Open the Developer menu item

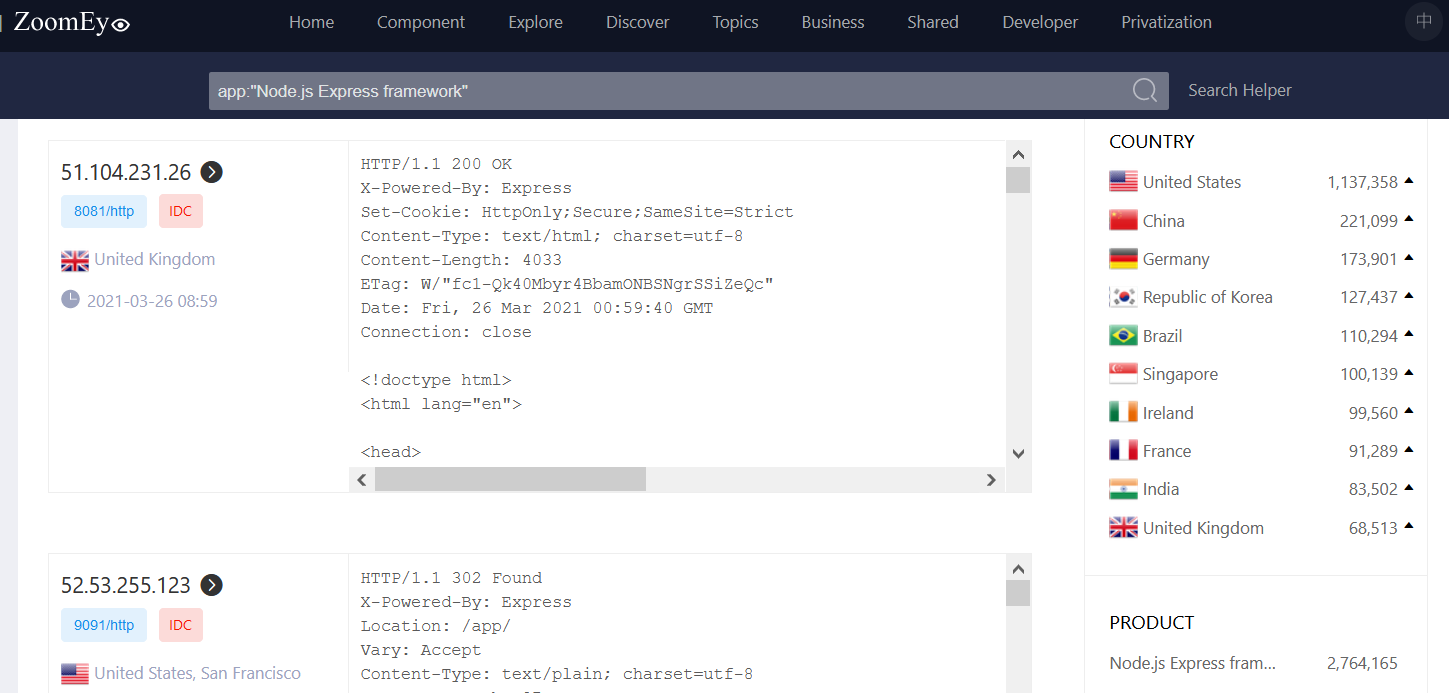(1039, 21)
